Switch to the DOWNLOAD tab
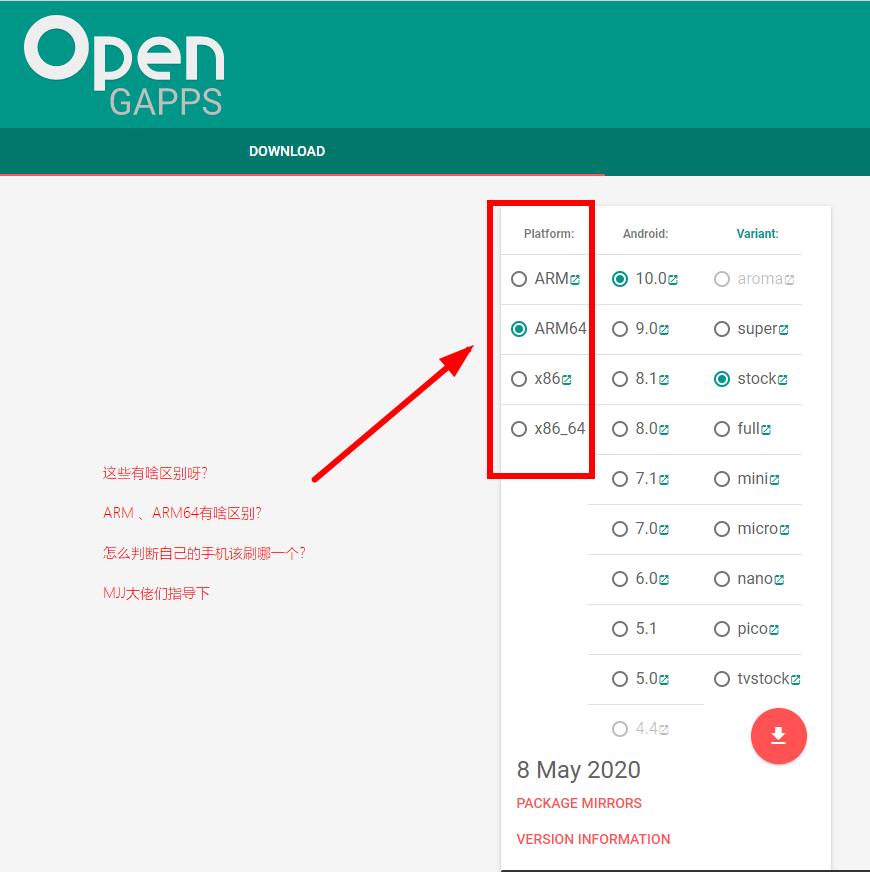This screenshot has width=870, height=872. pos(287,151)
